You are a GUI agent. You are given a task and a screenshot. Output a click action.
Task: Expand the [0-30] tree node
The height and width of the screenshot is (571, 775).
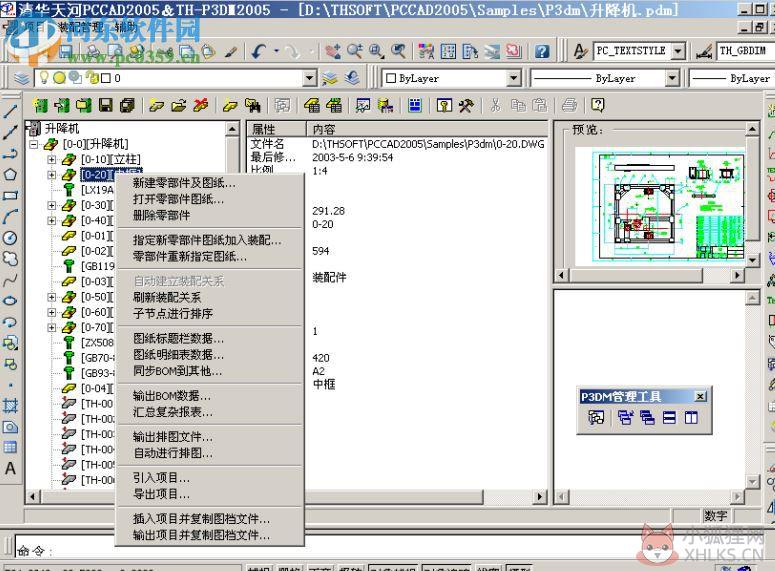(51, 205)
